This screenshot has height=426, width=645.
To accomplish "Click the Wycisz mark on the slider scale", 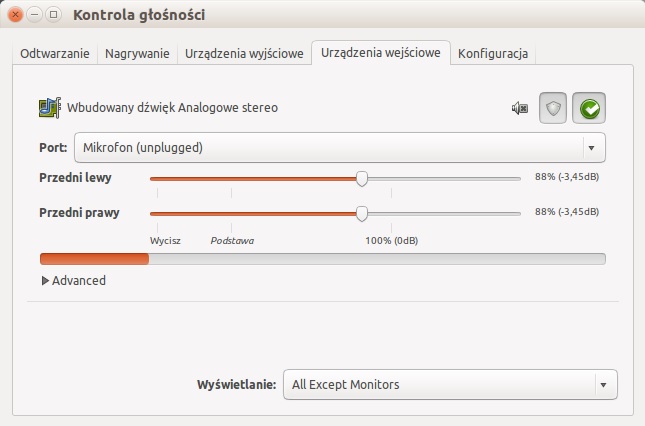I will 165,241.
